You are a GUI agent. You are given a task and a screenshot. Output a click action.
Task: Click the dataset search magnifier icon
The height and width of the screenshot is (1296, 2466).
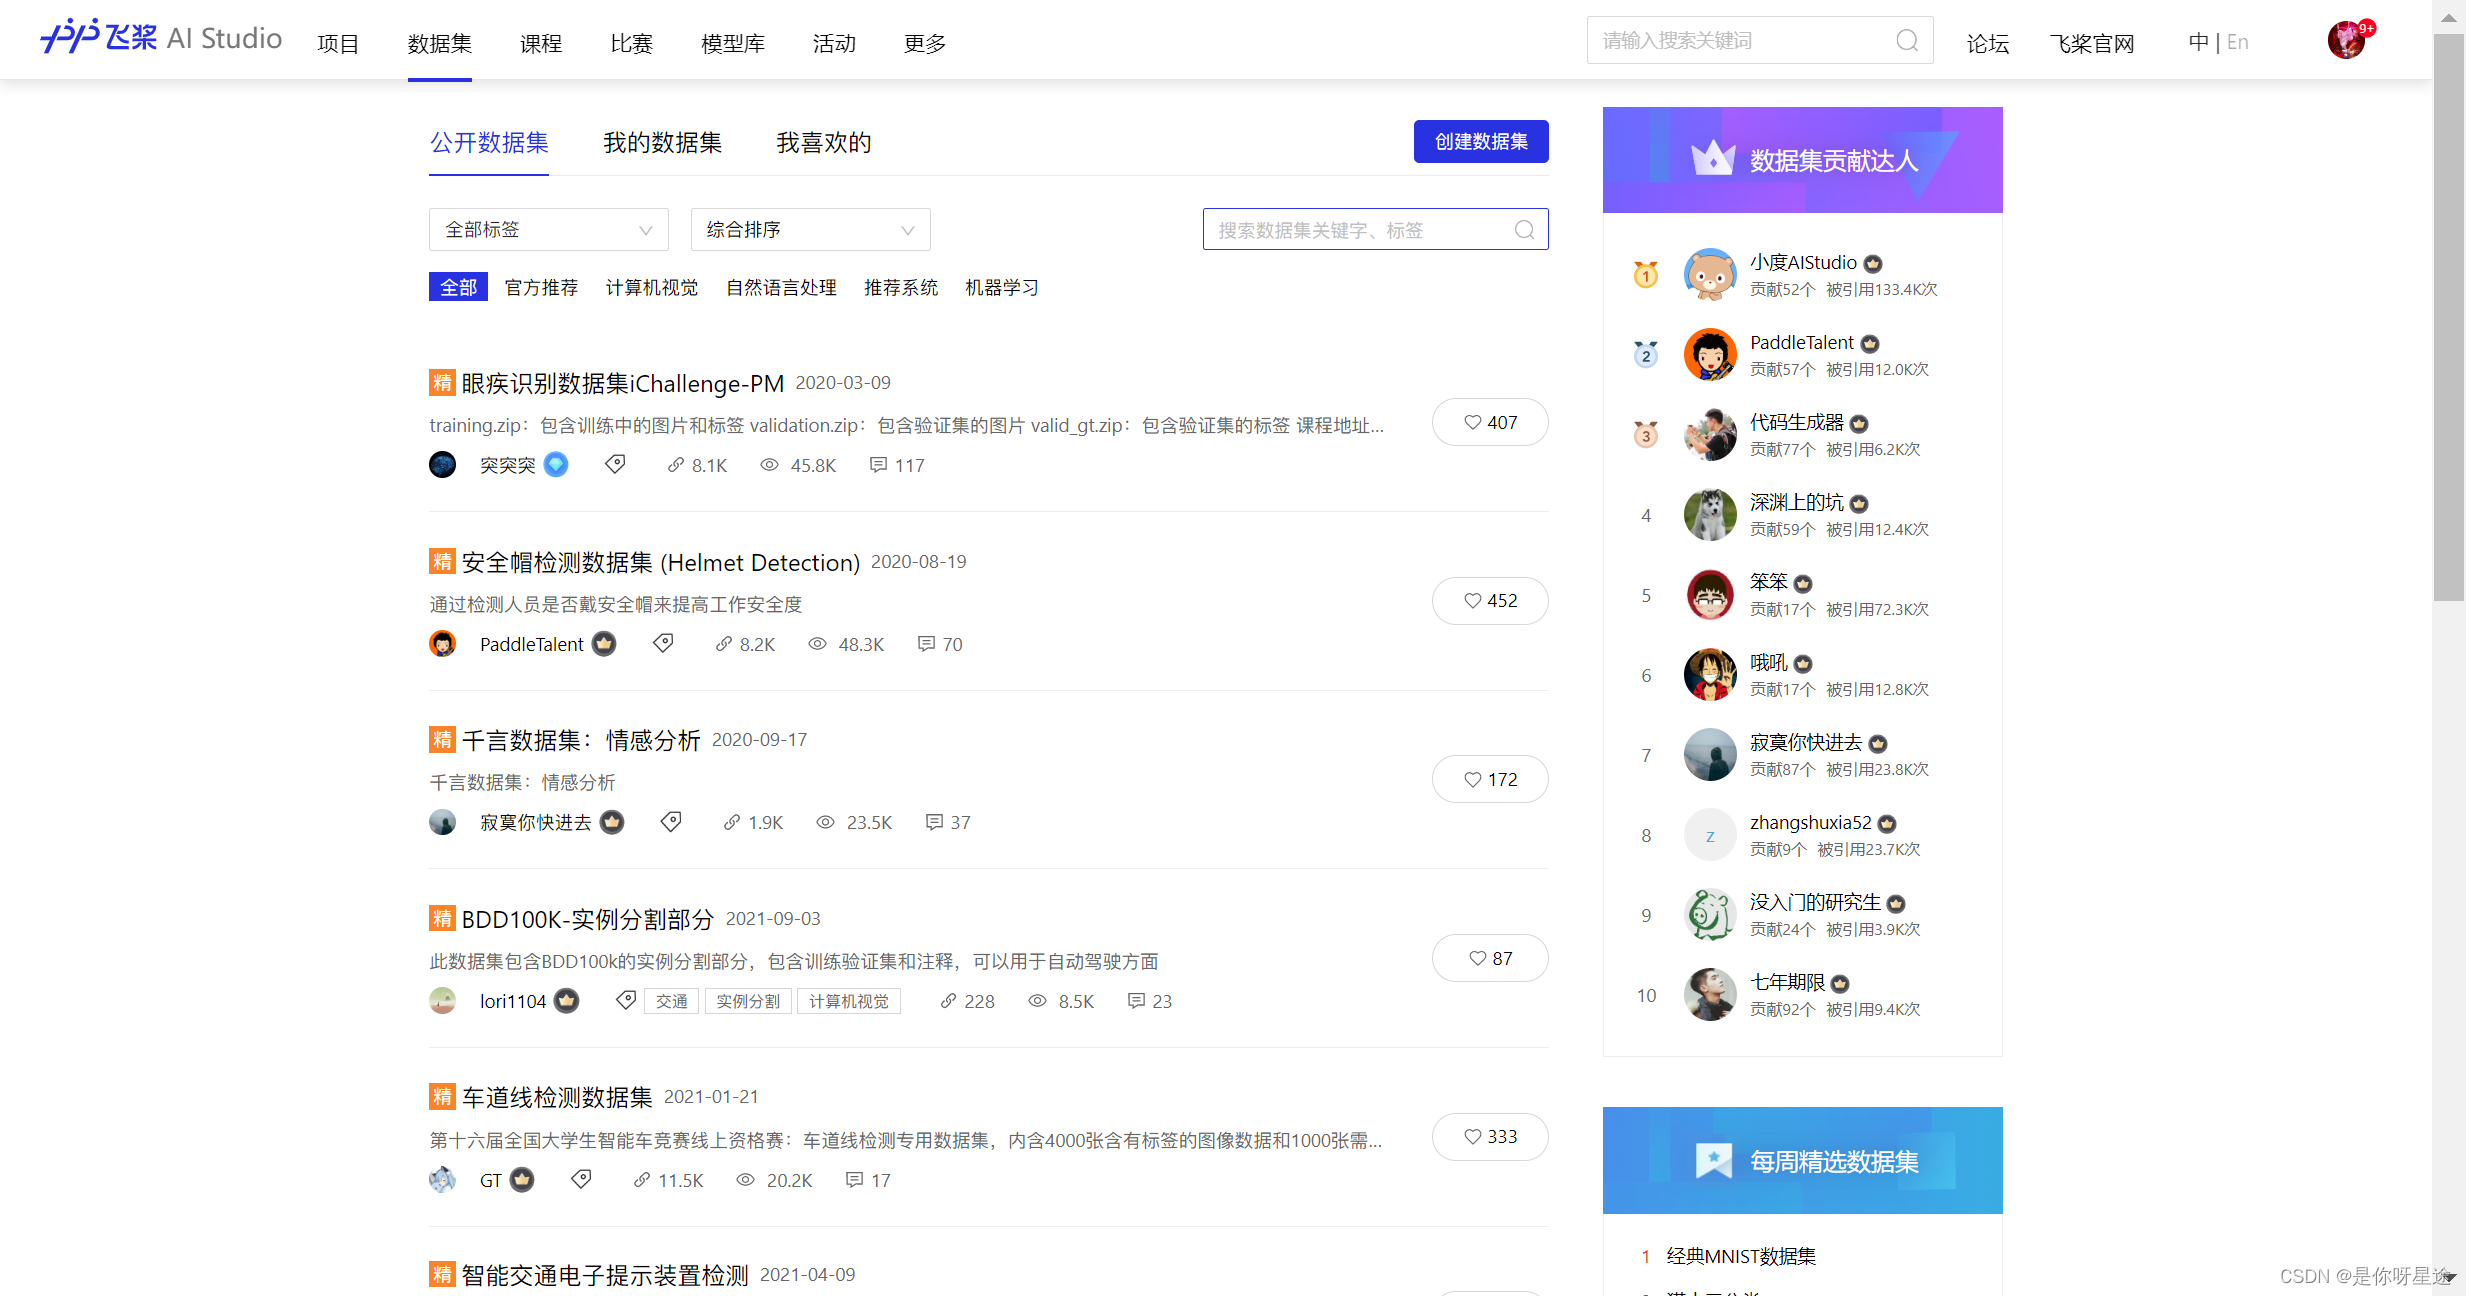tap(1524, 230)
